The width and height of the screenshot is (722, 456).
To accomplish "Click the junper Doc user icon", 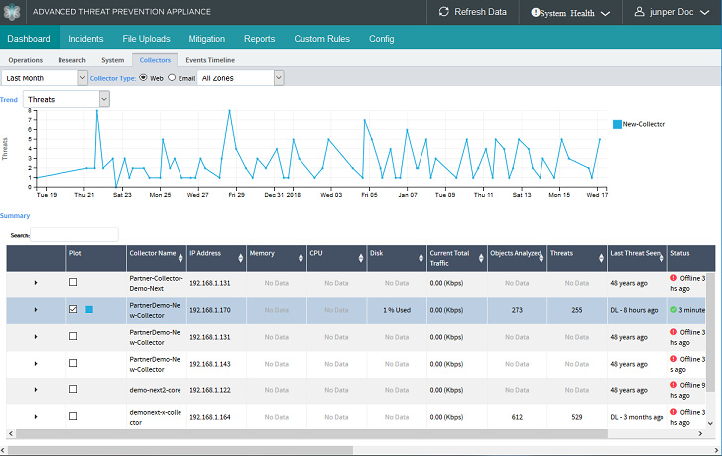I will 639,12.
